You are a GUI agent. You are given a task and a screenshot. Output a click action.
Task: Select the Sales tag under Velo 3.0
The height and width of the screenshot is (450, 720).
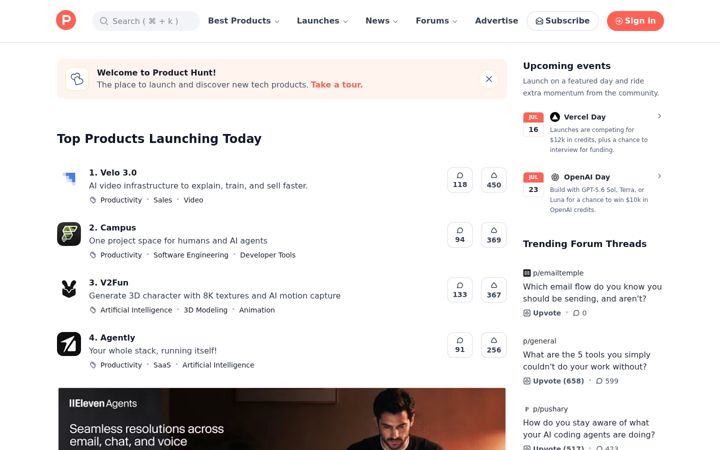[x=163, y=200]
